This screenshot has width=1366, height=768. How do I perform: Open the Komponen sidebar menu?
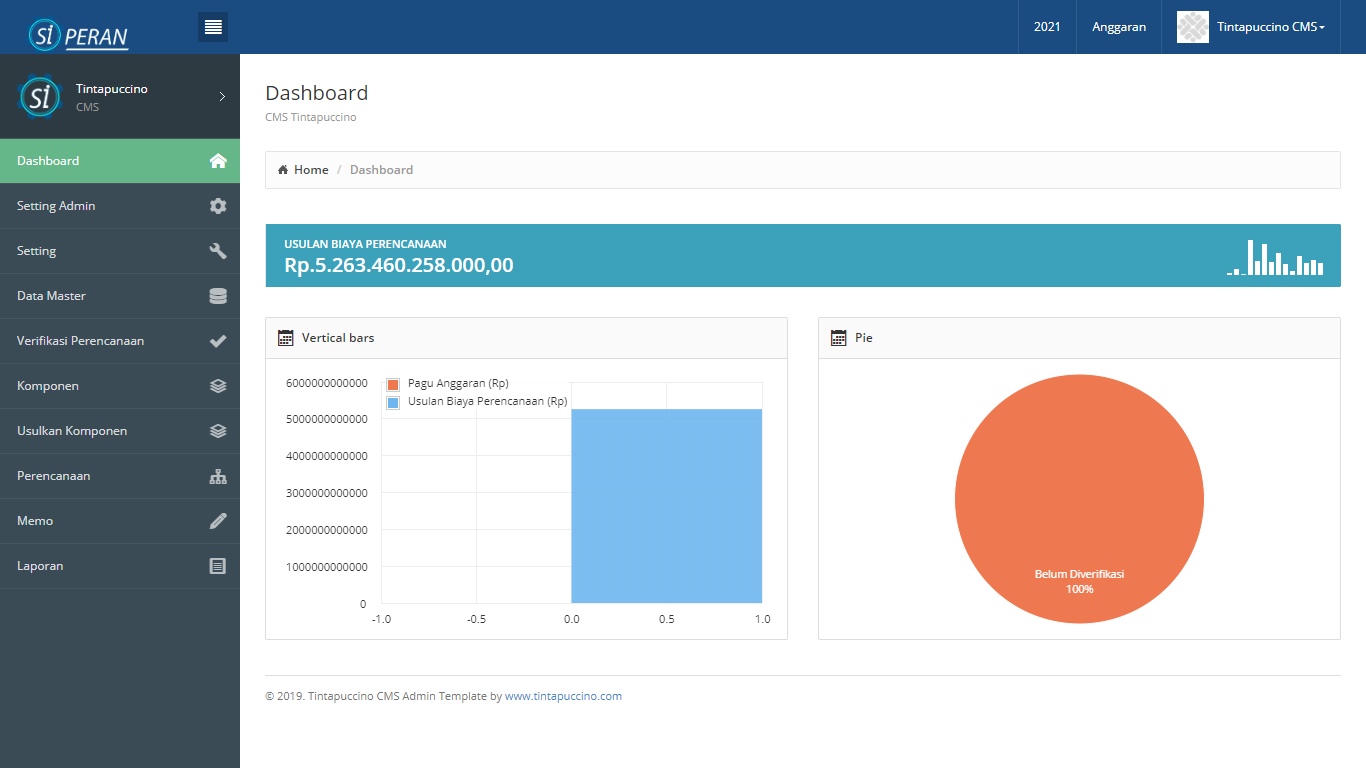[x=48, y=386]
